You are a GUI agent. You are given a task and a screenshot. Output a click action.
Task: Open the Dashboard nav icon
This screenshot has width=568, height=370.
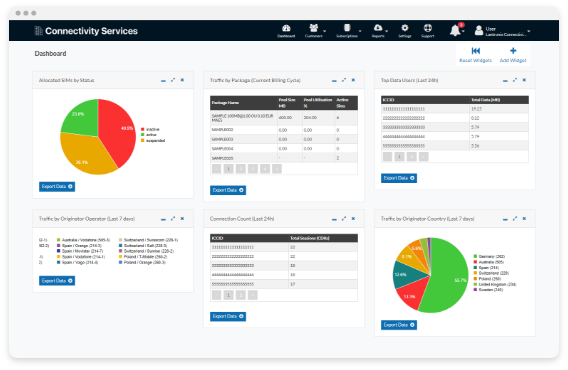(x=286, y=28)
